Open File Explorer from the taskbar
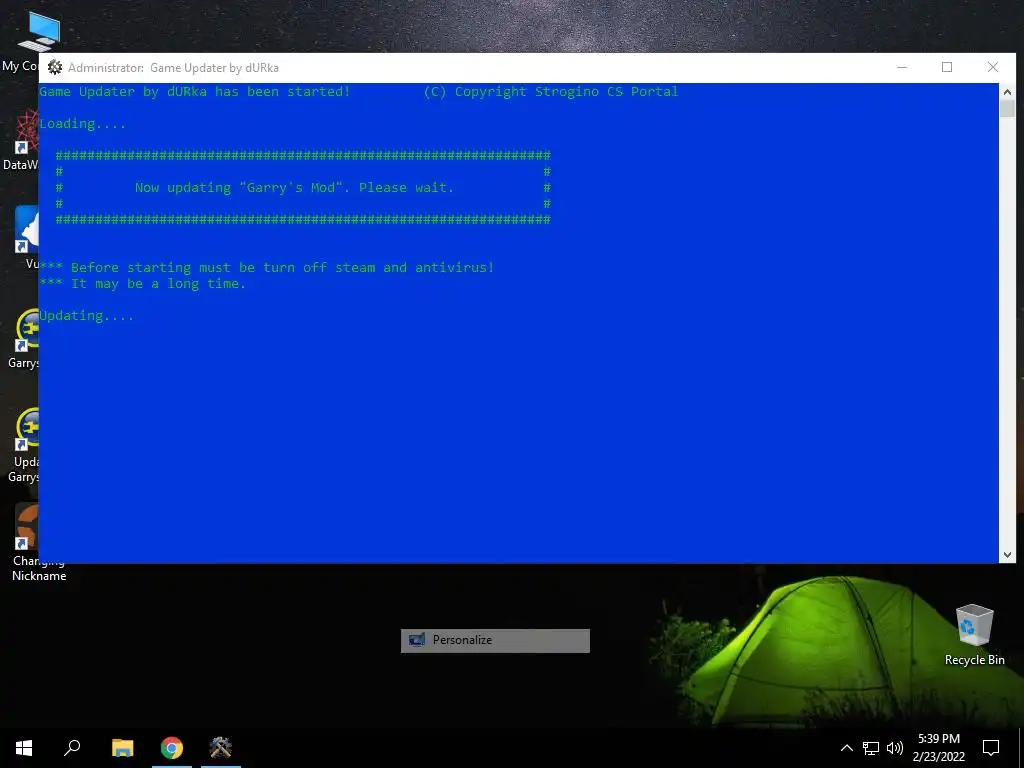Image resolution: width=1024 pixels, height=768 pixels. 123,748
